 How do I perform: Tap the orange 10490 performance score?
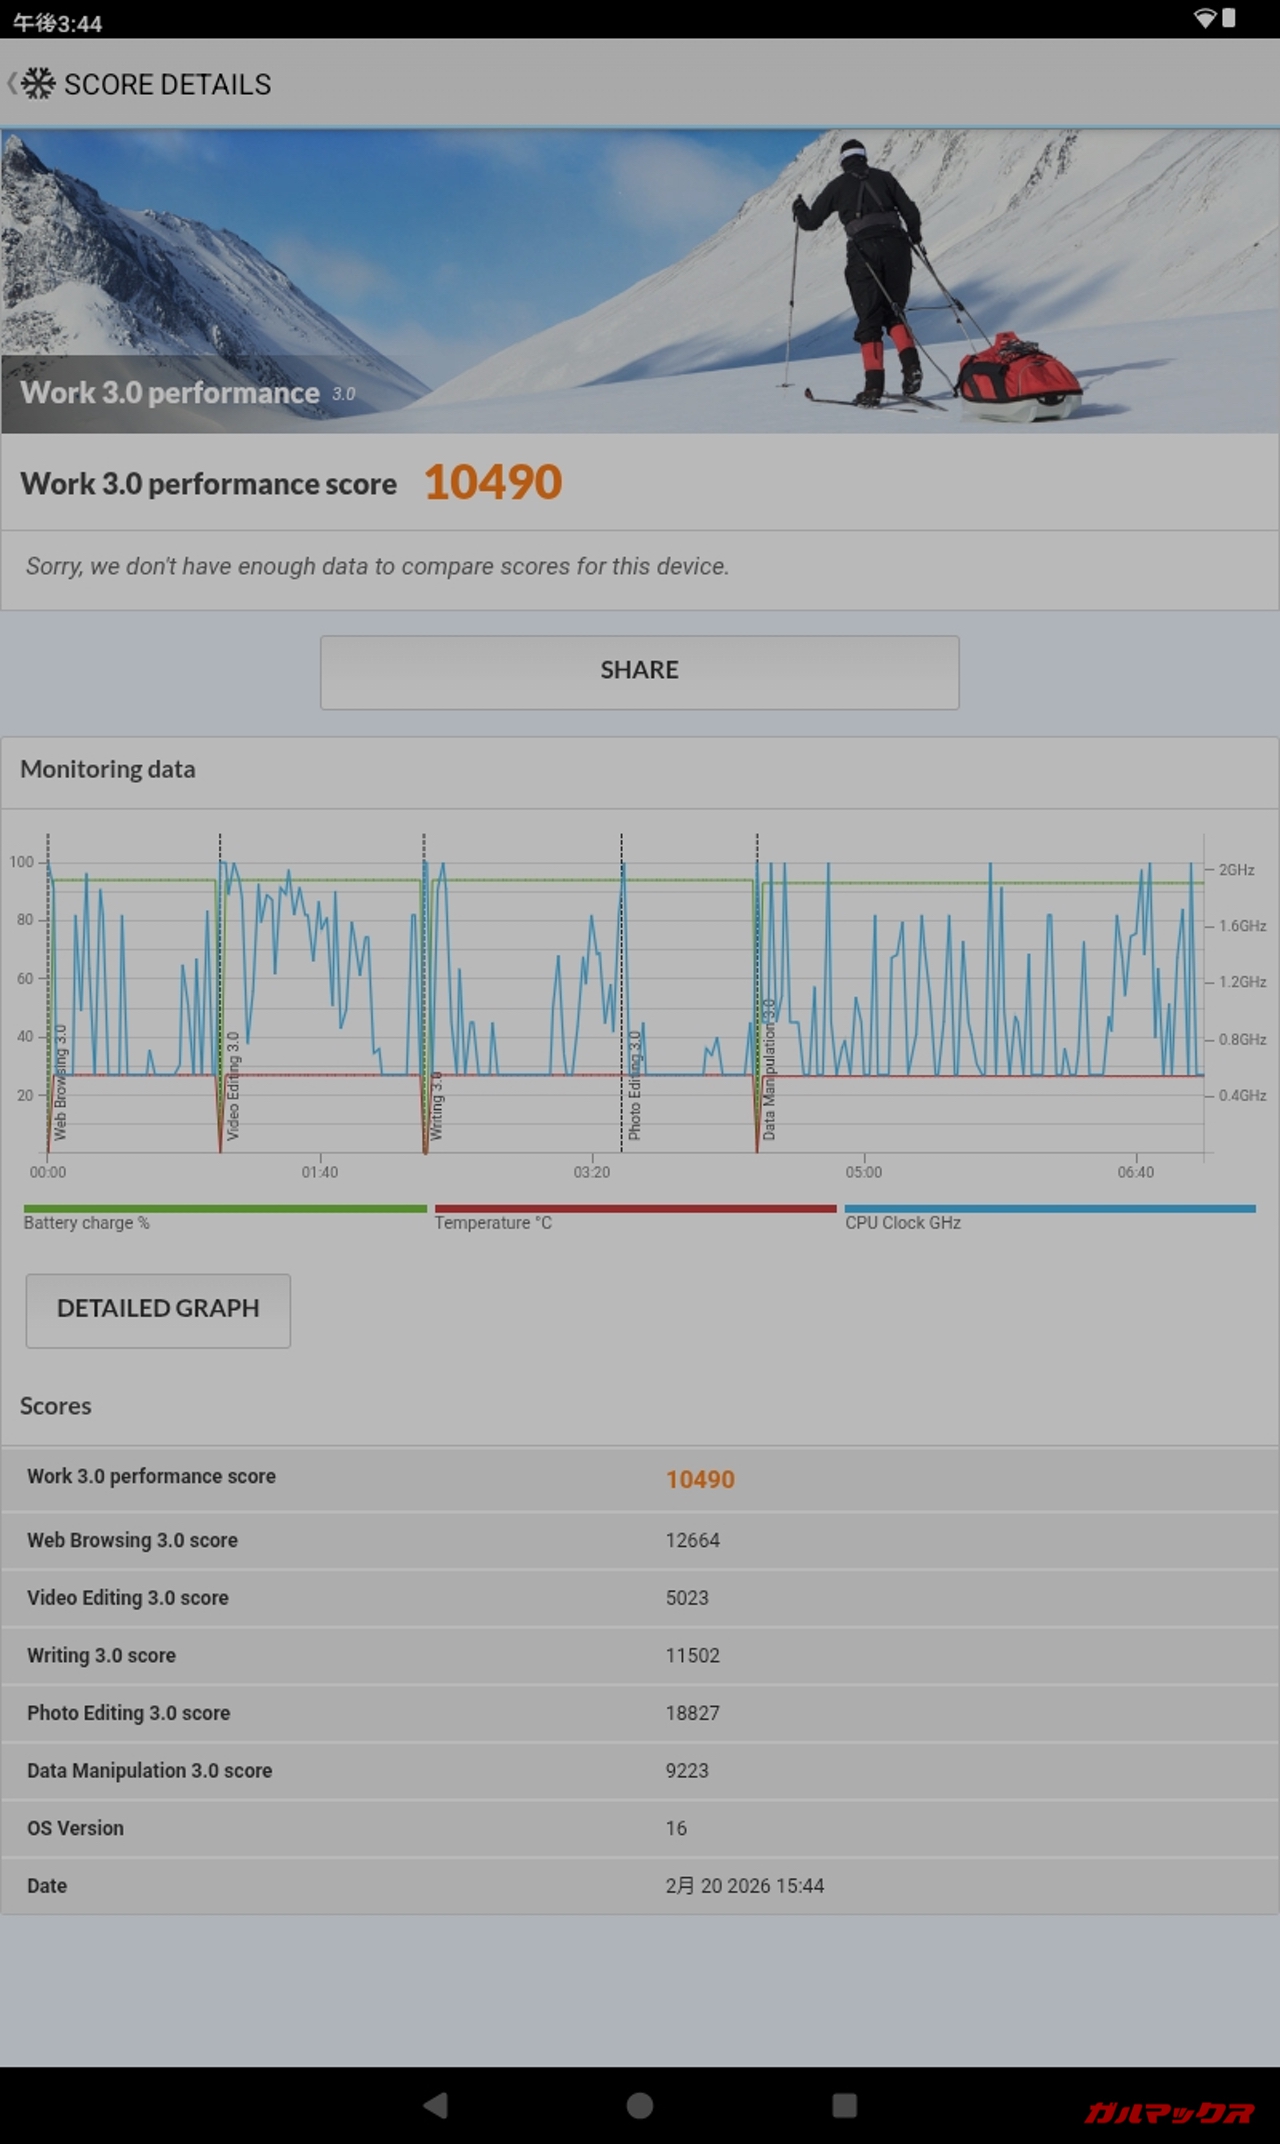click(493, 483)
